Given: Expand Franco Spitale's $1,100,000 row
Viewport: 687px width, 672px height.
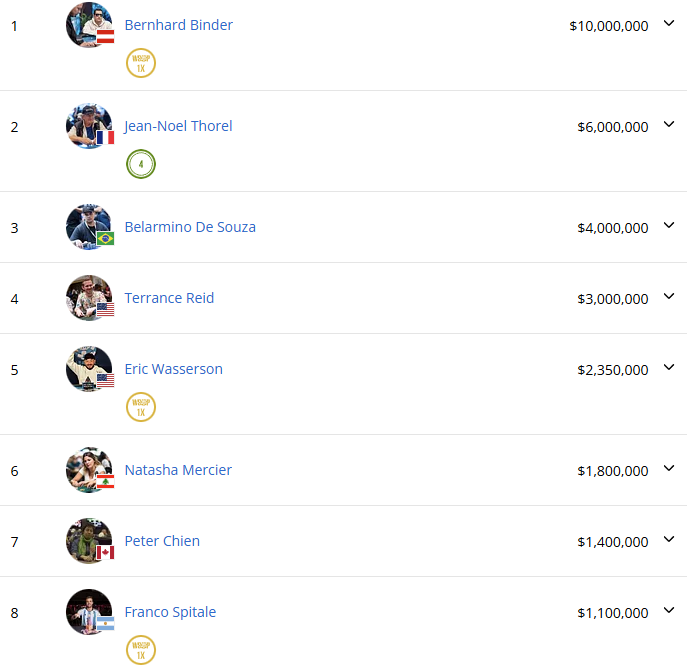Looking at the screenshot, I should pyautogui.click(x=669, y=611).
